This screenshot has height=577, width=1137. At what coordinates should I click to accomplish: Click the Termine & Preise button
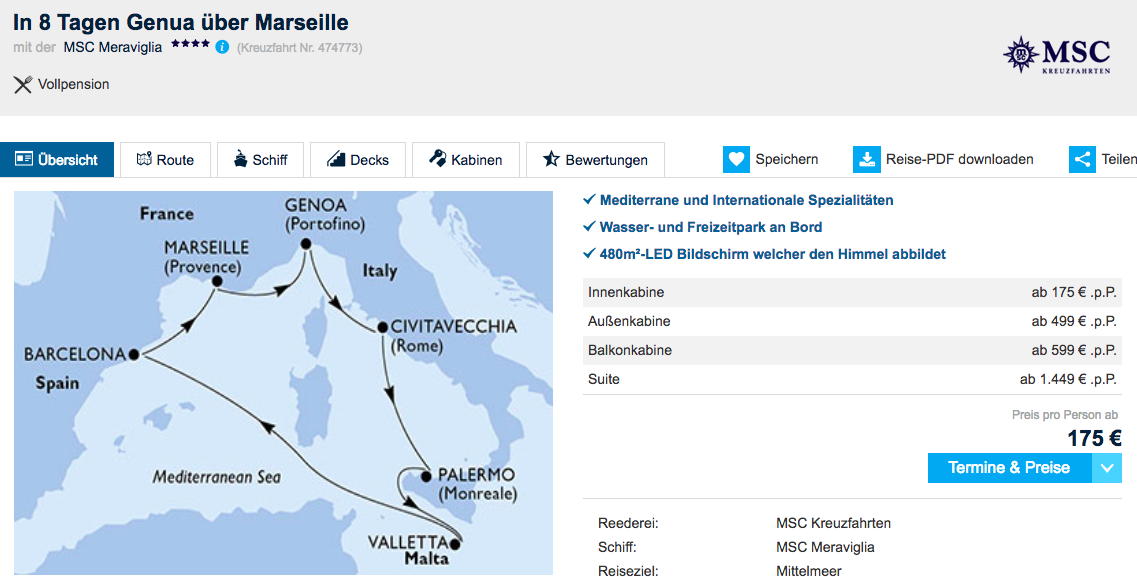point(1009,468)
